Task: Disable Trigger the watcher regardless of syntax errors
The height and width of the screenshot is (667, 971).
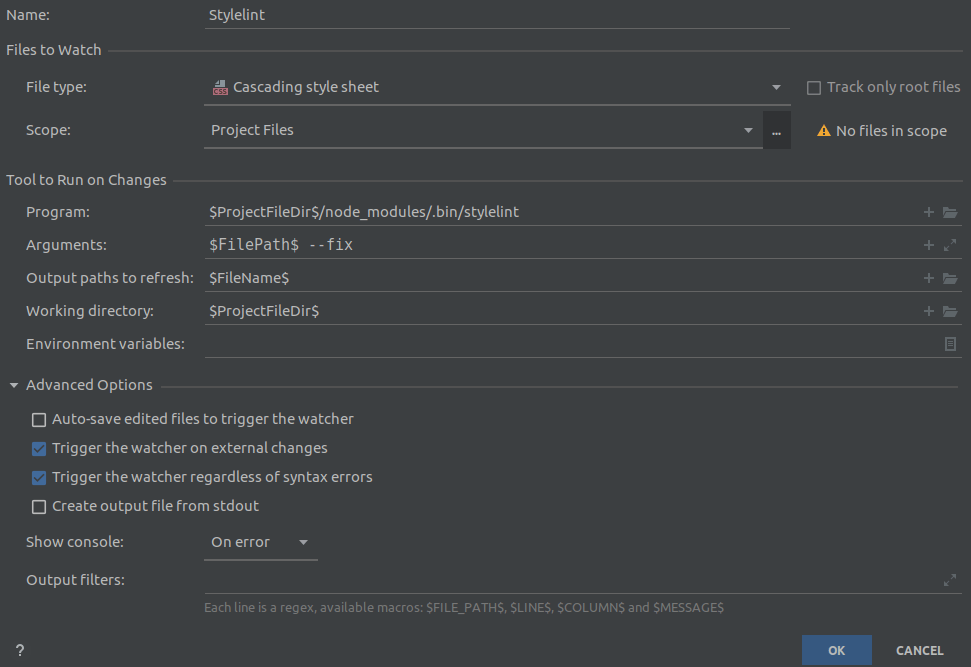Action: click(39, 477)
